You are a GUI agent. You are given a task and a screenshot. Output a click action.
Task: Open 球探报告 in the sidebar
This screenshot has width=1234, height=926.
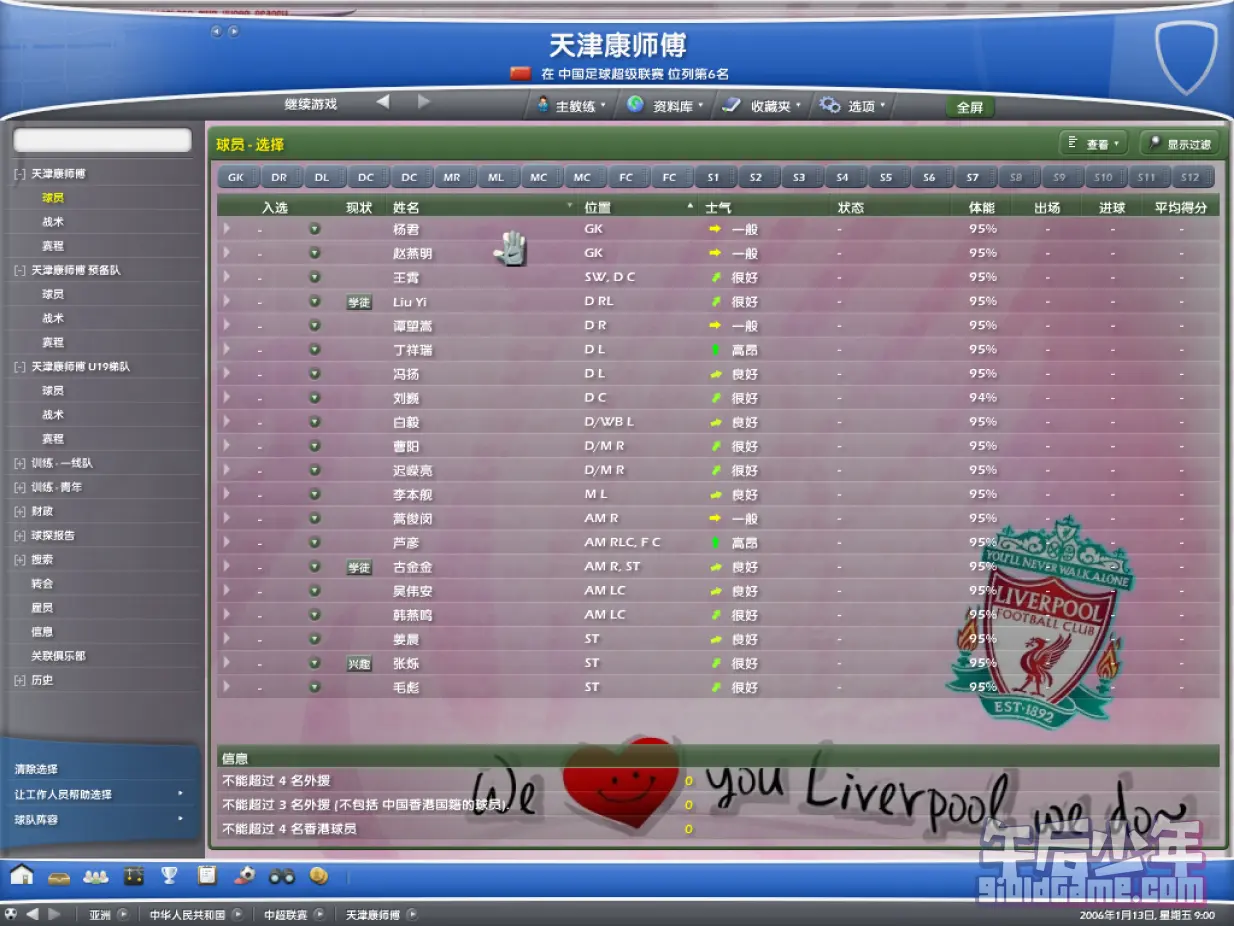[53, 535]
